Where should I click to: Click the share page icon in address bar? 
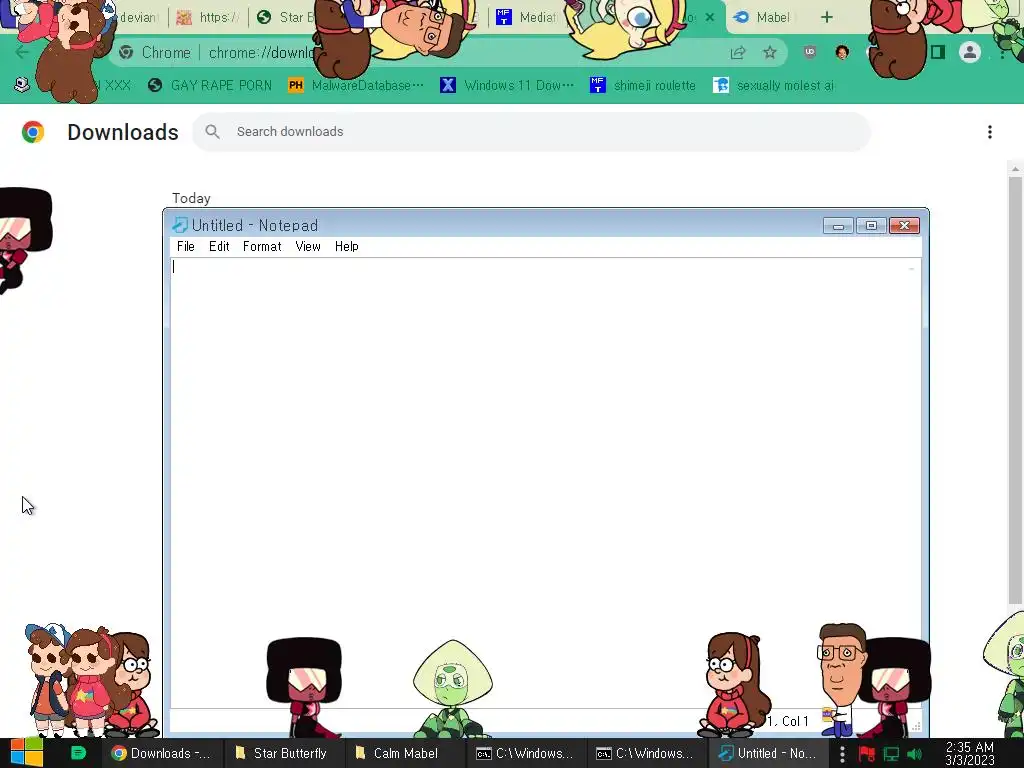click(x=738, y=53)
